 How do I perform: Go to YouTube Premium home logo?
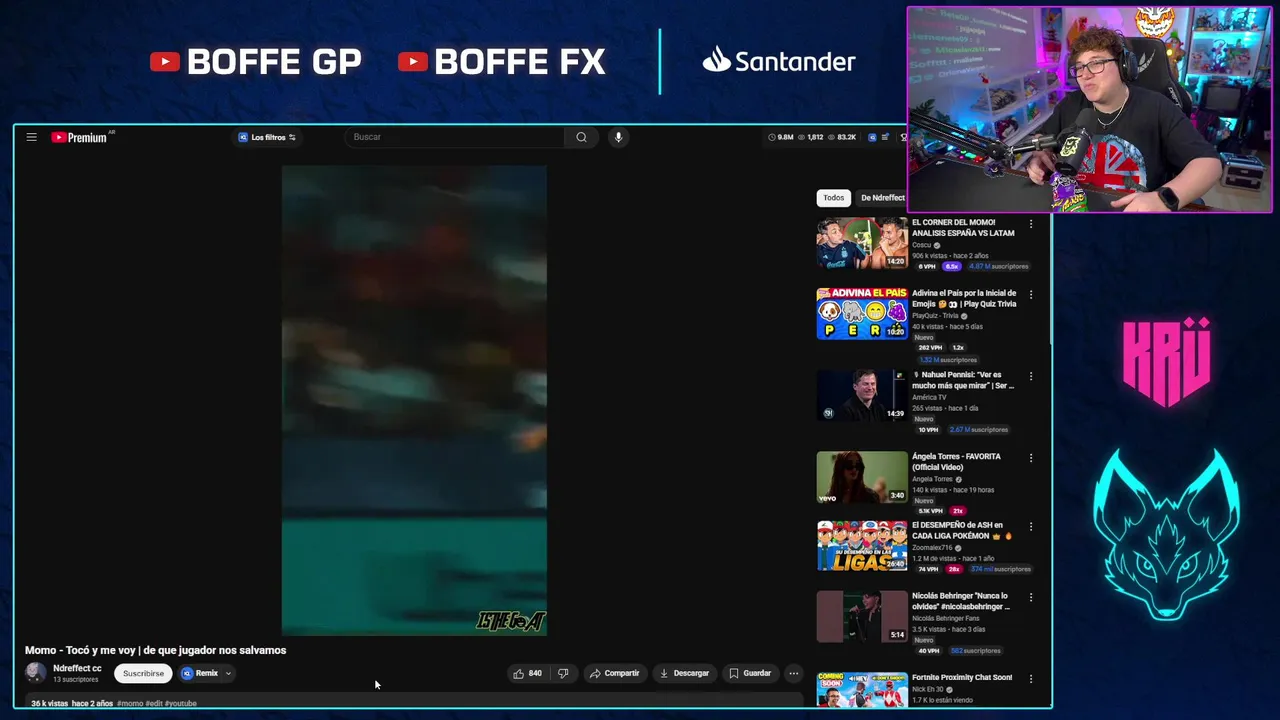pos(80,137)
